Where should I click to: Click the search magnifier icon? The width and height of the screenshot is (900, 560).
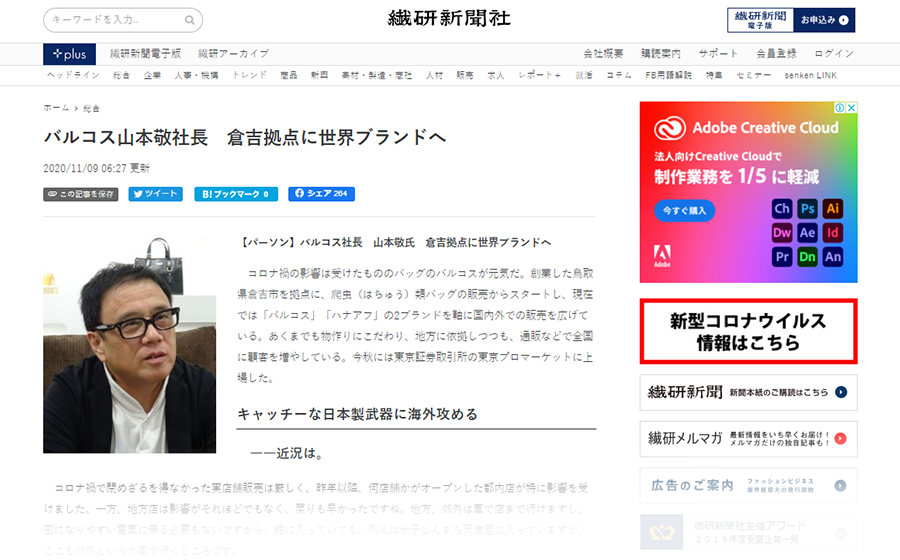[x=189, y=20]
